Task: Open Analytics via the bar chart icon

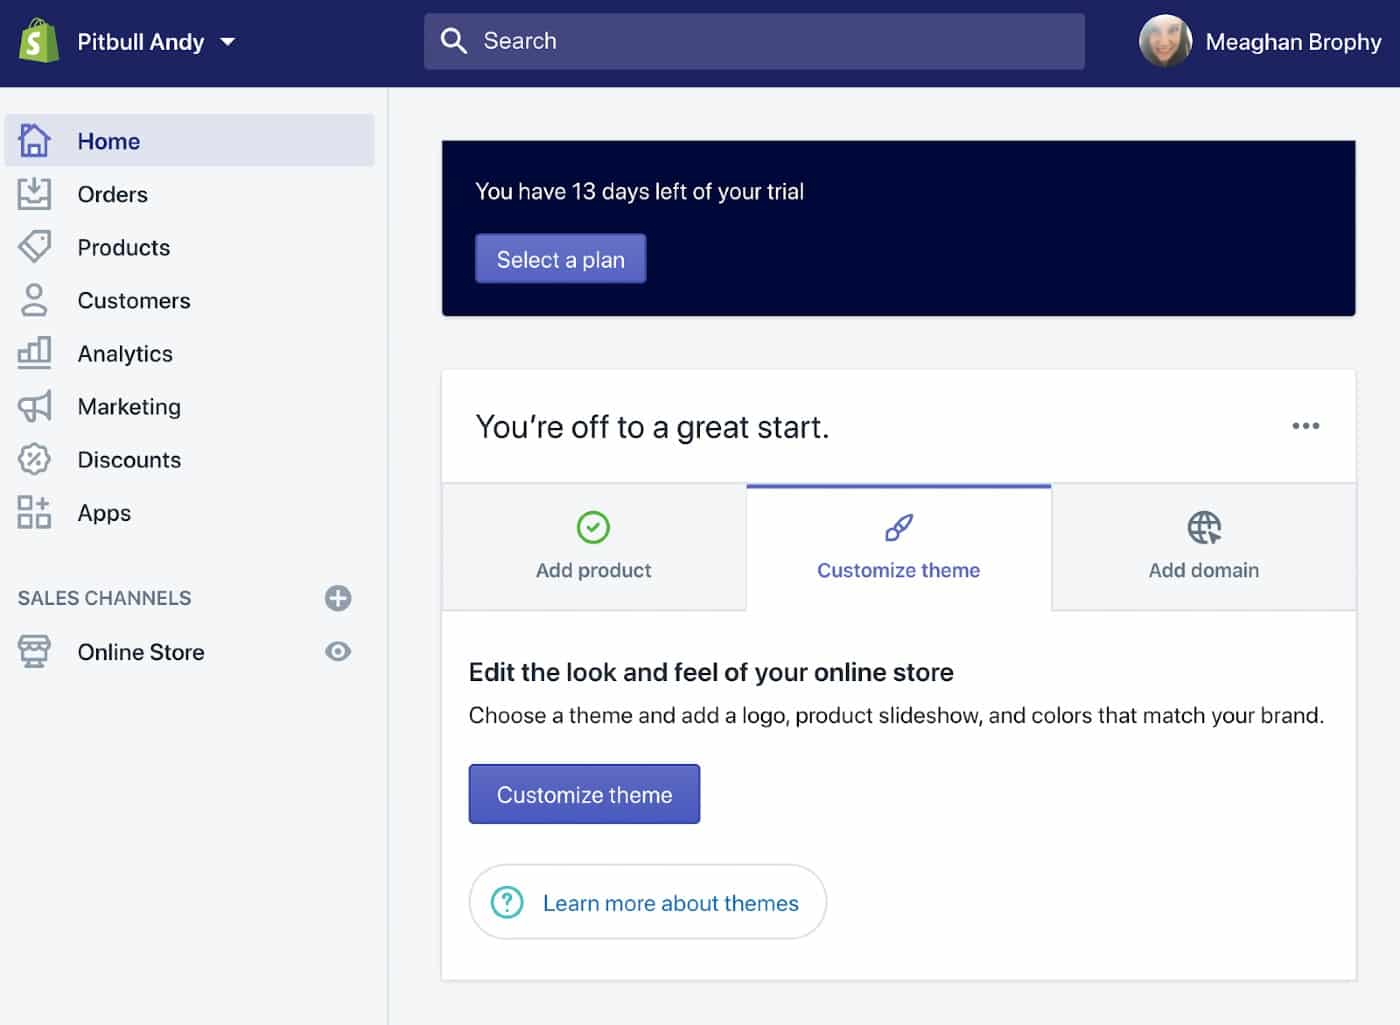Action: pos(35,353)
